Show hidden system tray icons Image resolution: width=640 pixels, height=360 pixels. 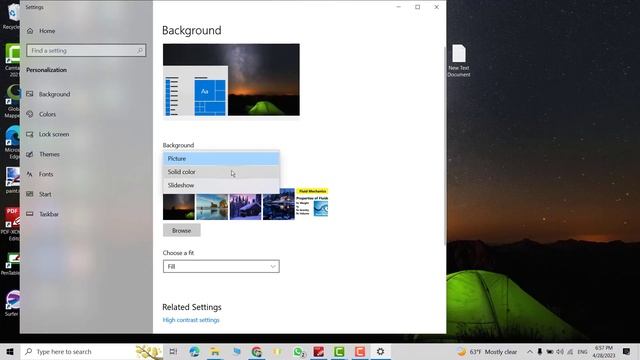click(x=529, y=351)
